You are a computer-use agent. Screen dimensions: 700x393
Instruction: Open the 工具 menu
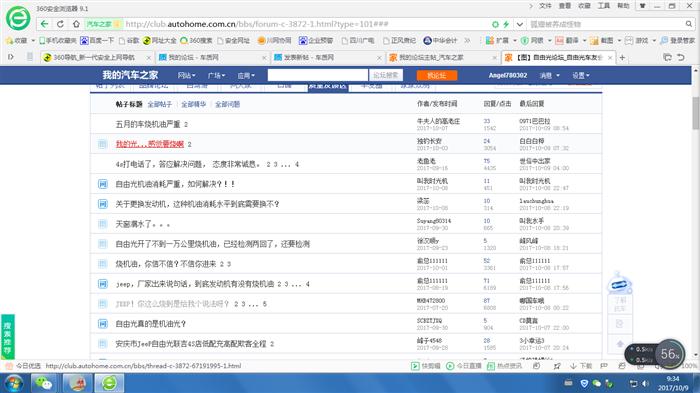(604, 6)
